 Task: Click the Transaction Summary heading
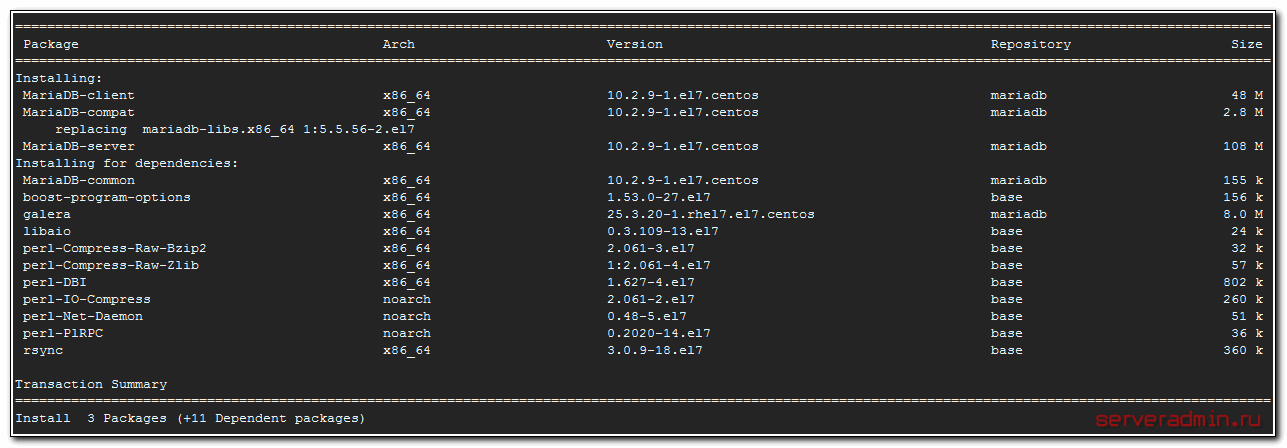point(91,384)
